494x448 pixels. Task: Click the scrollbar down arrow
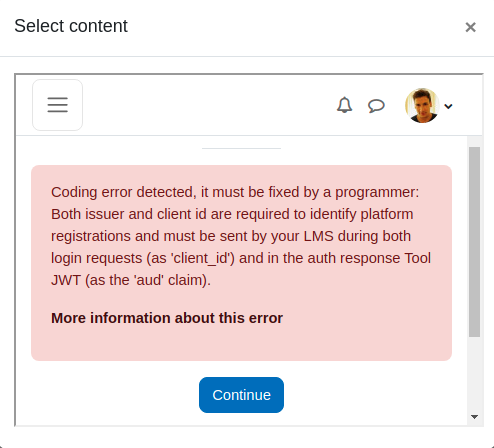(474, 417)
